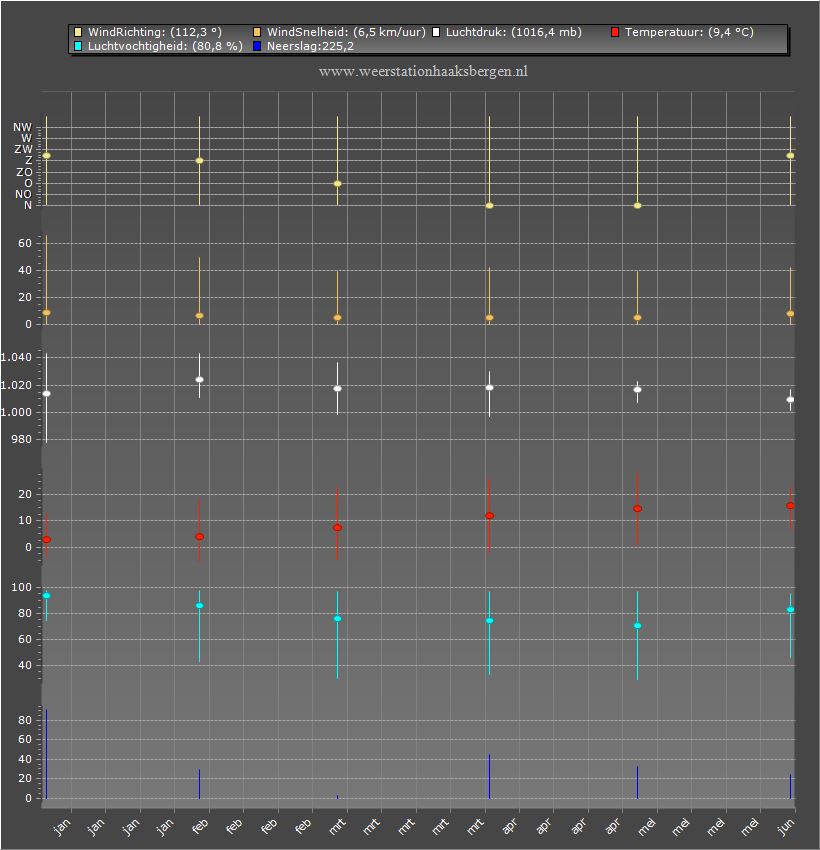Image resolution: width=820 pixels, height=850 pixels.
Task: Click the Luchtdruk white legend swatch
Action: (436, 33)
